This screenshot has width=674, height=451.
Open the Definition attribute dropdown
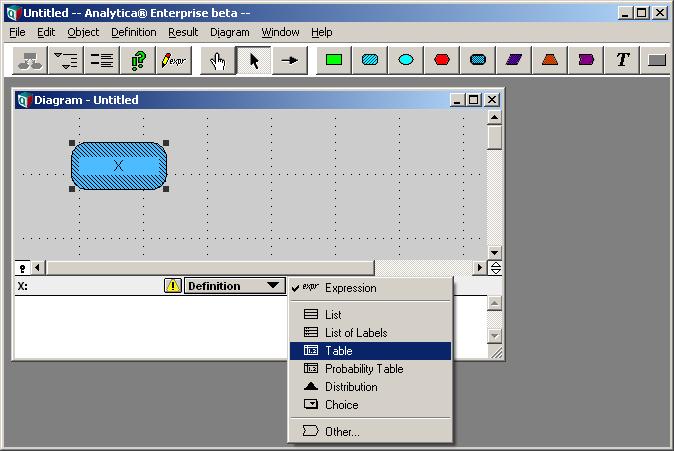pyautogui.click(x=235, y=286)
